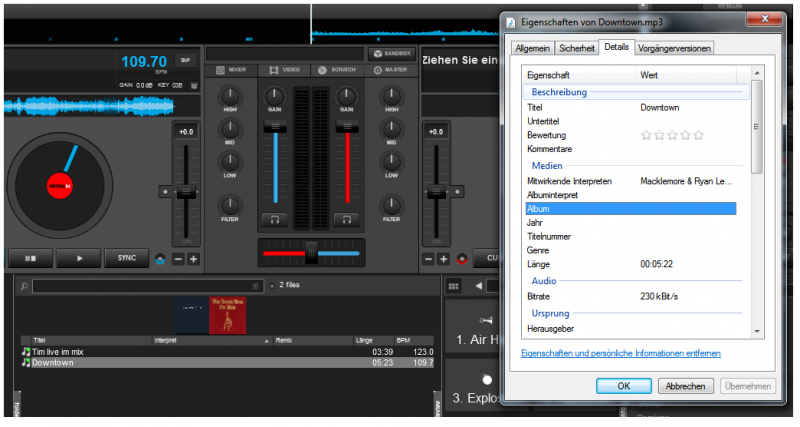
Task: Open the SANDBOX mode icon
Action: click(x=391, y=54)
